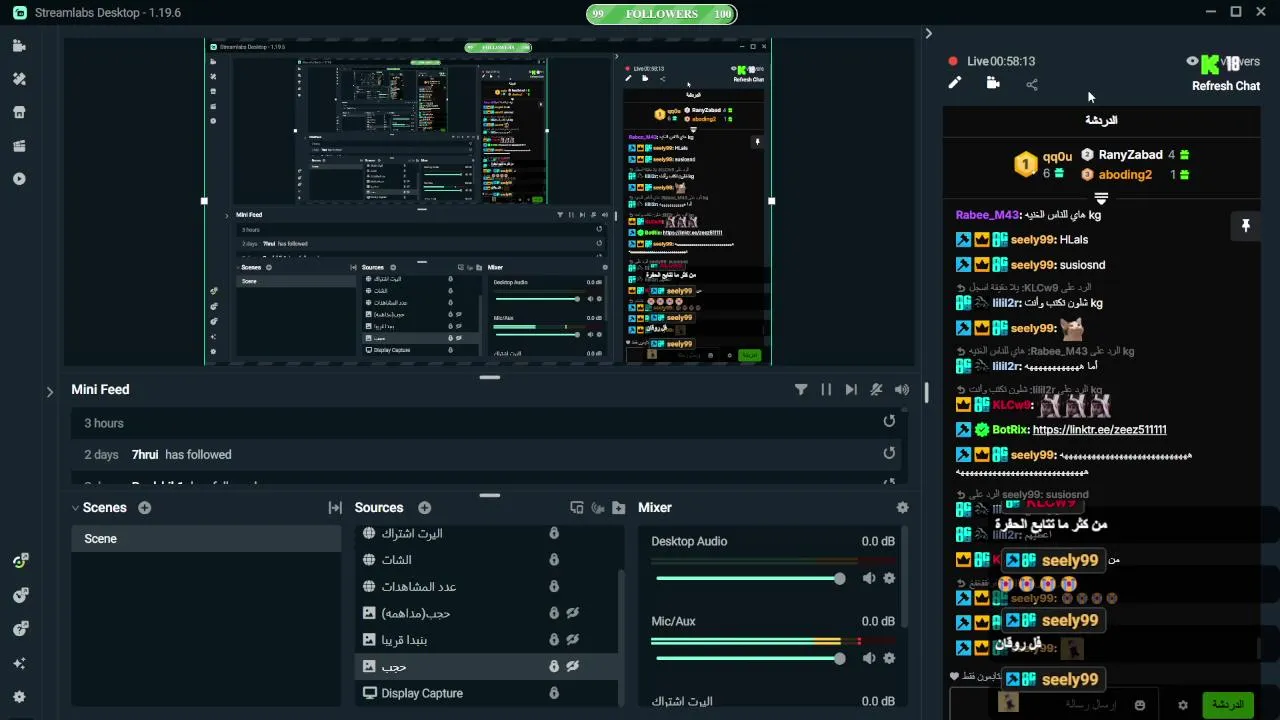Viewport: 1280px width, 720px height.
Task: Open the Dashboard external-link icon in the left sidebar
Action: point(19,562)
